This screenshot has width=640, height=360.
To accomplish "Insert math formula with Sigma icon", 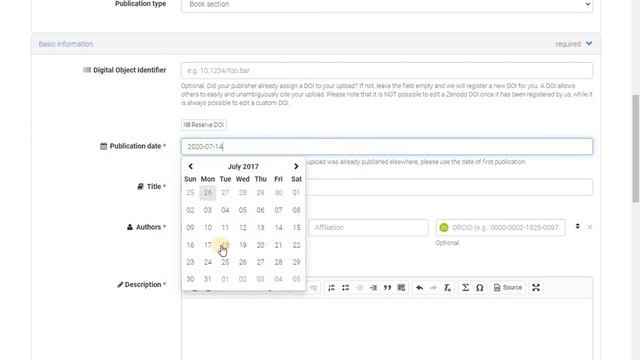I will coord(465,288).
